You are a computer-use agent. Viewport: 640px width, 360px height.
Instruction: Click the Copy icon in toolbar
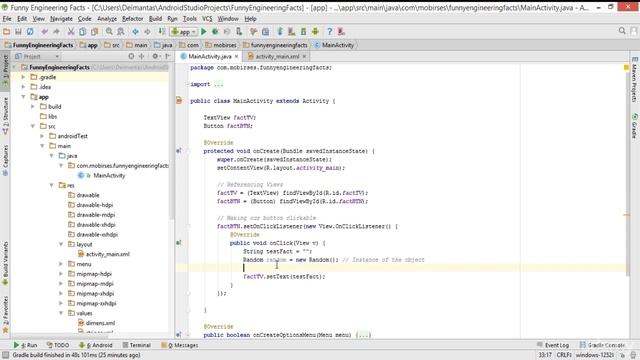pos(82,31)
